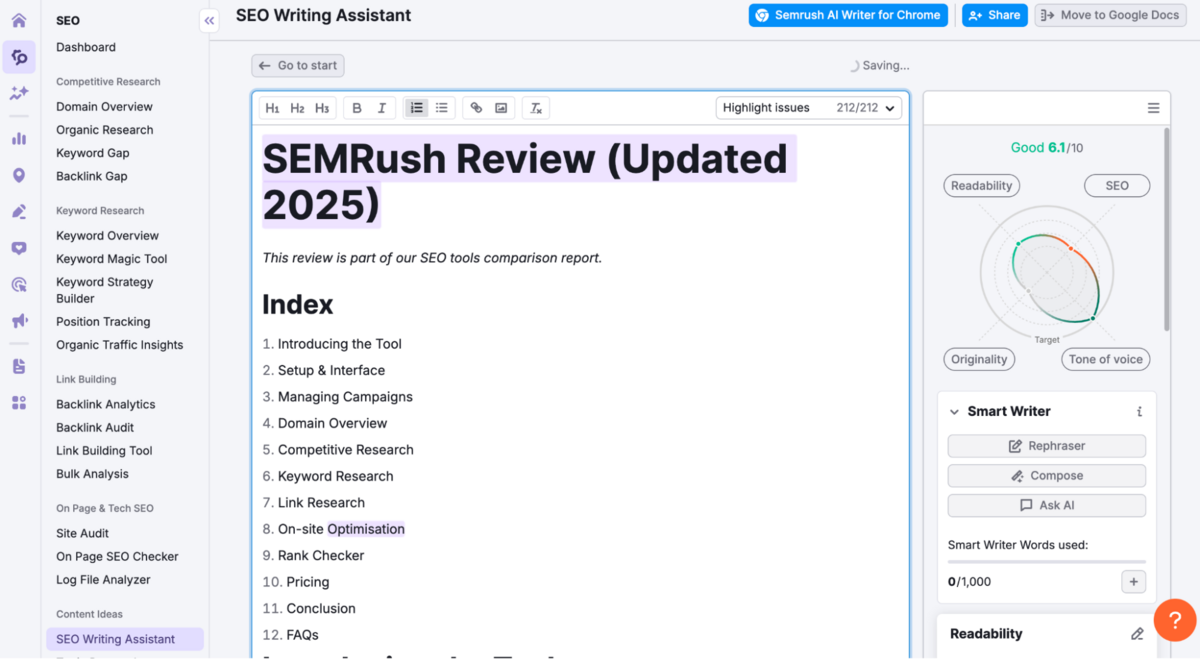Click the Rephraser button
This screenshot has height=659, width=1200.
(1046, 446)
